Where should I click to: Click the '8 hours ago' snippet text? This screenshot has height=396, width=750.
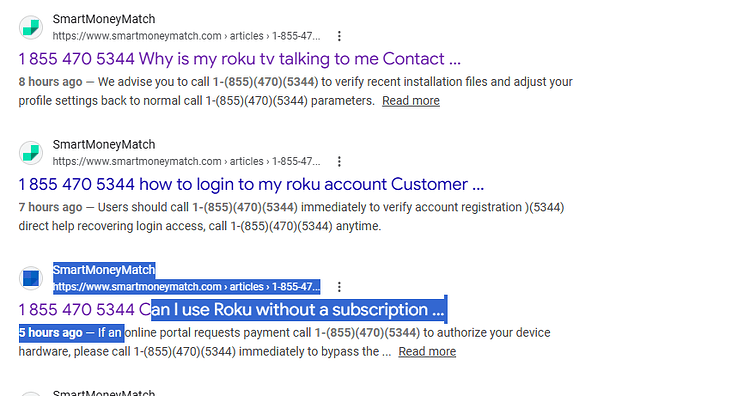click(50, 82)
